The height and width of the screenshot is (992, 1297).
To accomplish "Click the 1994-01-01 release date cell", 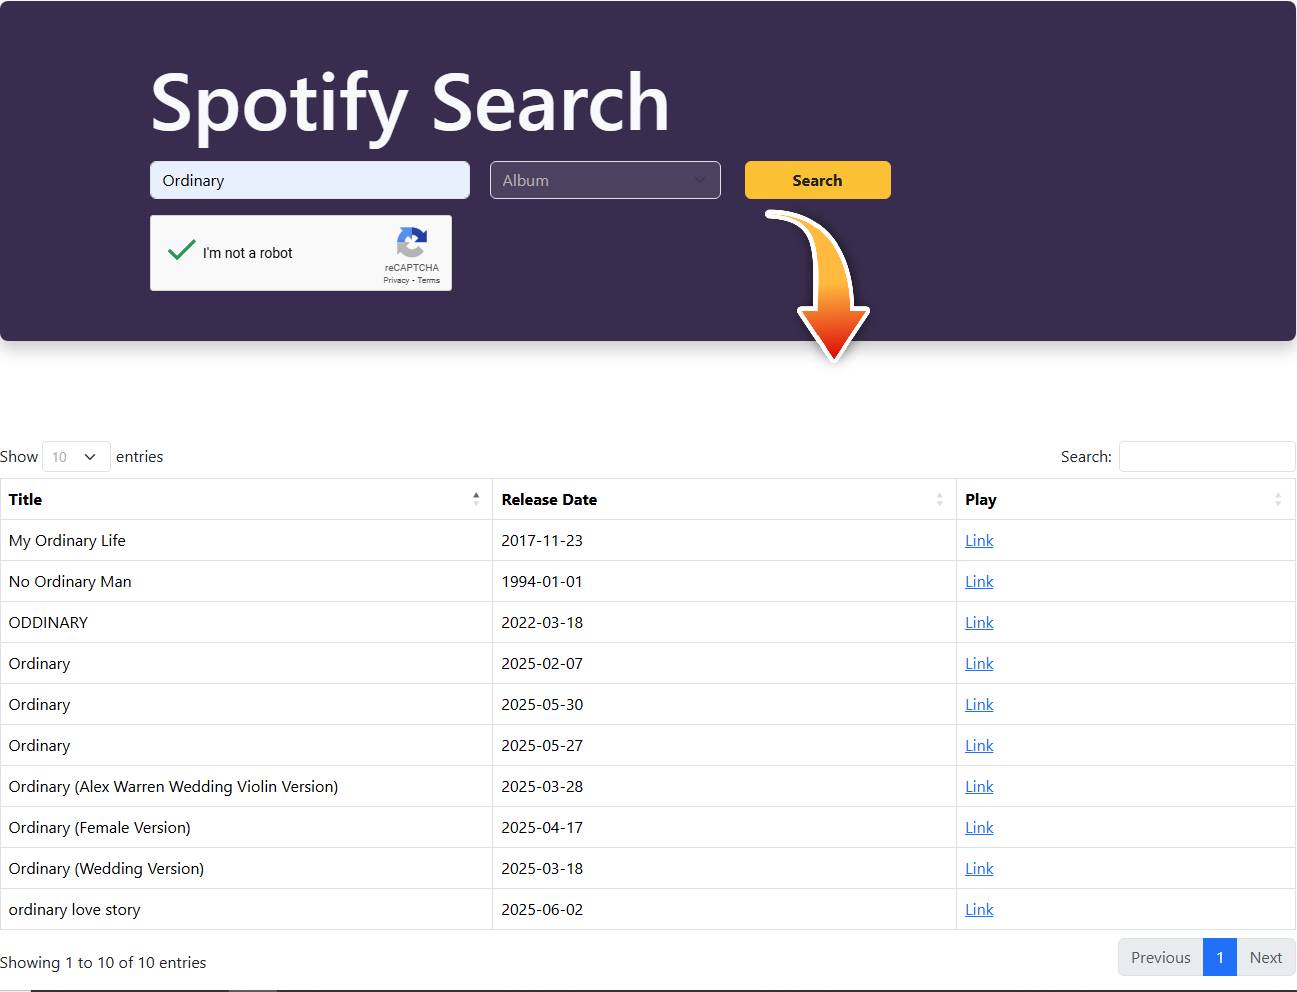I will [724, 581].
